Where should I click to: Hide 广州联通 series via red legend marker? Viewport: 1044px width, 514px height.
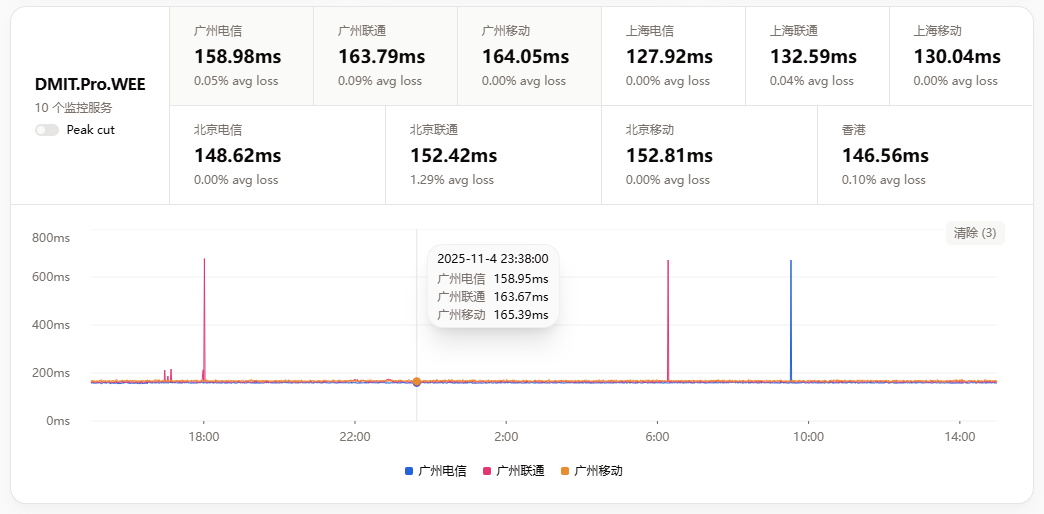click(x=487, y=471)
